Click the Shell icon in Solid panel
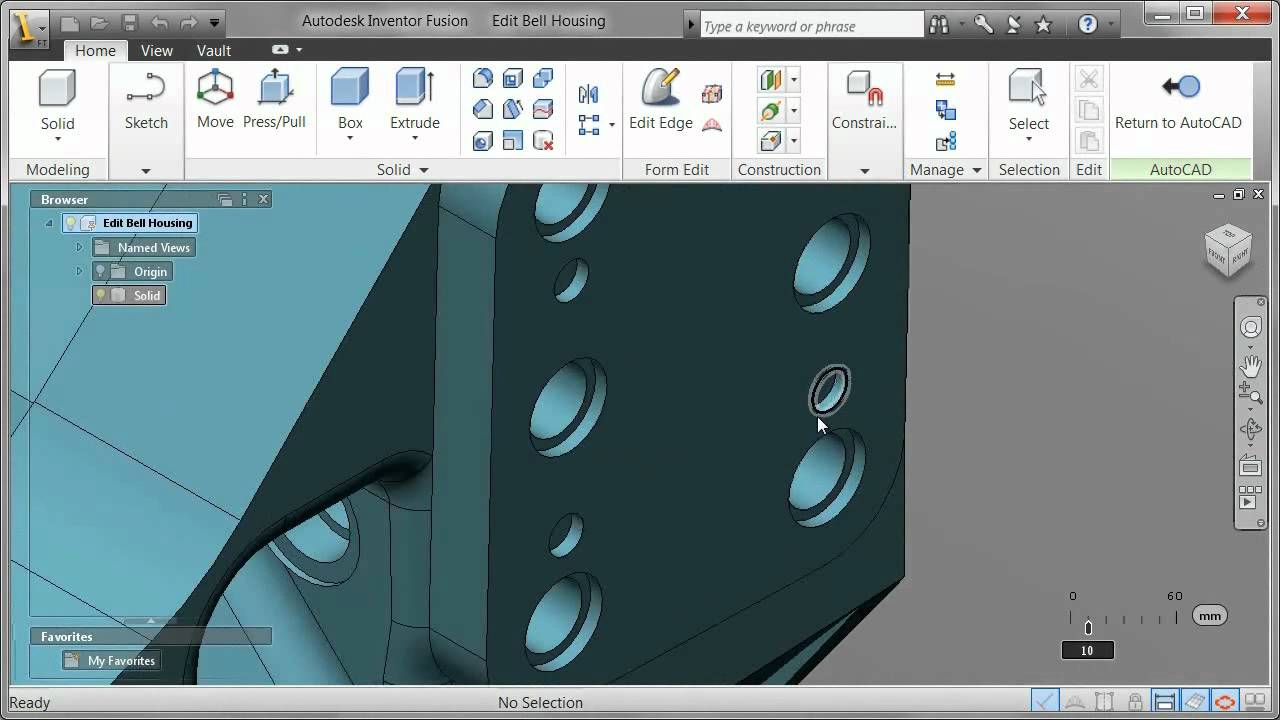 (513, 79)
